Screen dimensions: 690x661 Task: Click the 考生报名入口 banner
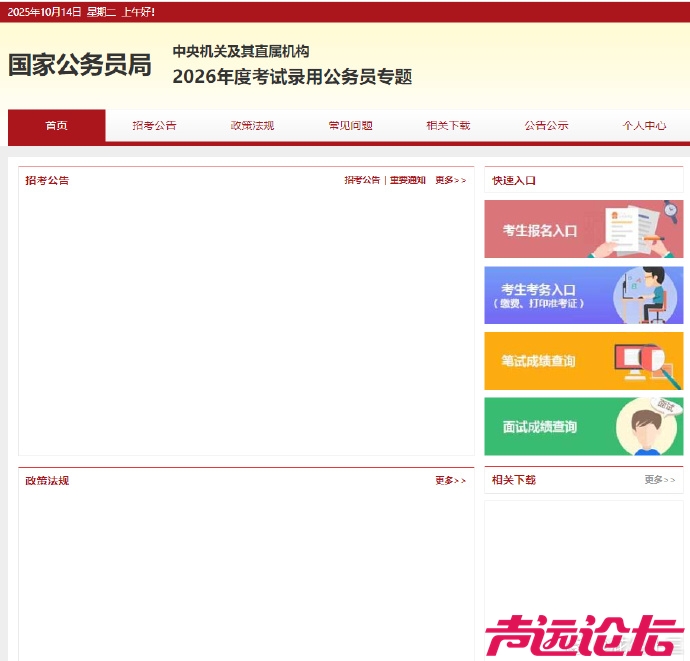click(584, 229)
